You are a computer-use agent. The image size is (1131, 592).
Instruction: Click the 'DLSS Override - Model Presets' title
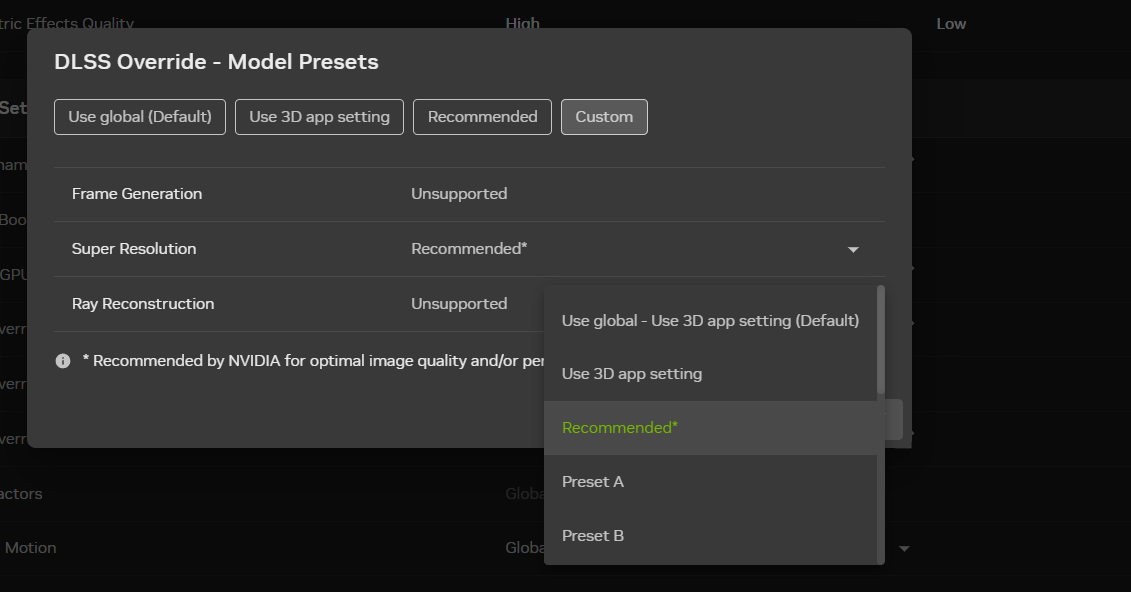pyautogui.click(x=216, y=62)
